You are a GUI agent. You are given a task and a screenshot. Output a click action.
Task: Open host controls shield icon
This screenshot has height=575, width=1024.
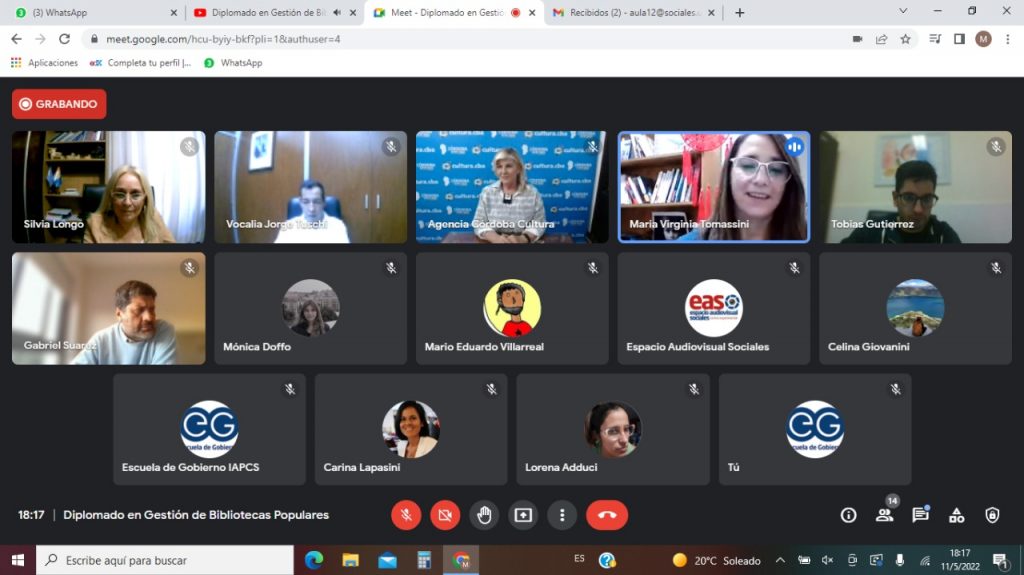(992, 515)
